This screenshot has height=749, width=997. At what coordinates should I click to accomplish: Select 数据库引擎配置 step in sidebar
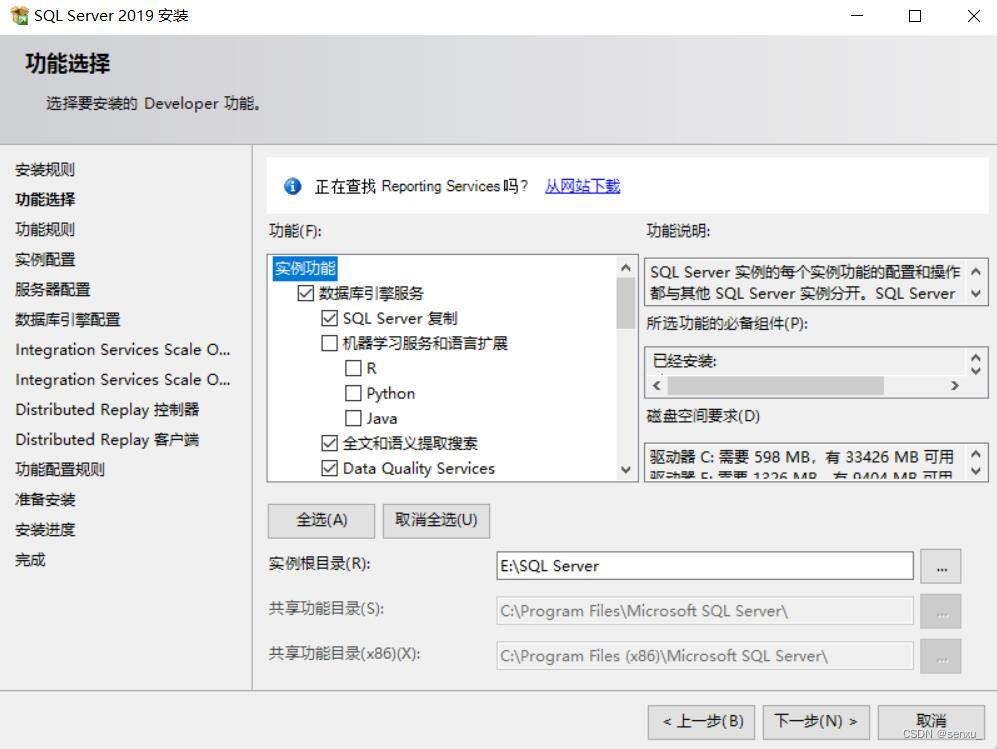coord(68,319)
